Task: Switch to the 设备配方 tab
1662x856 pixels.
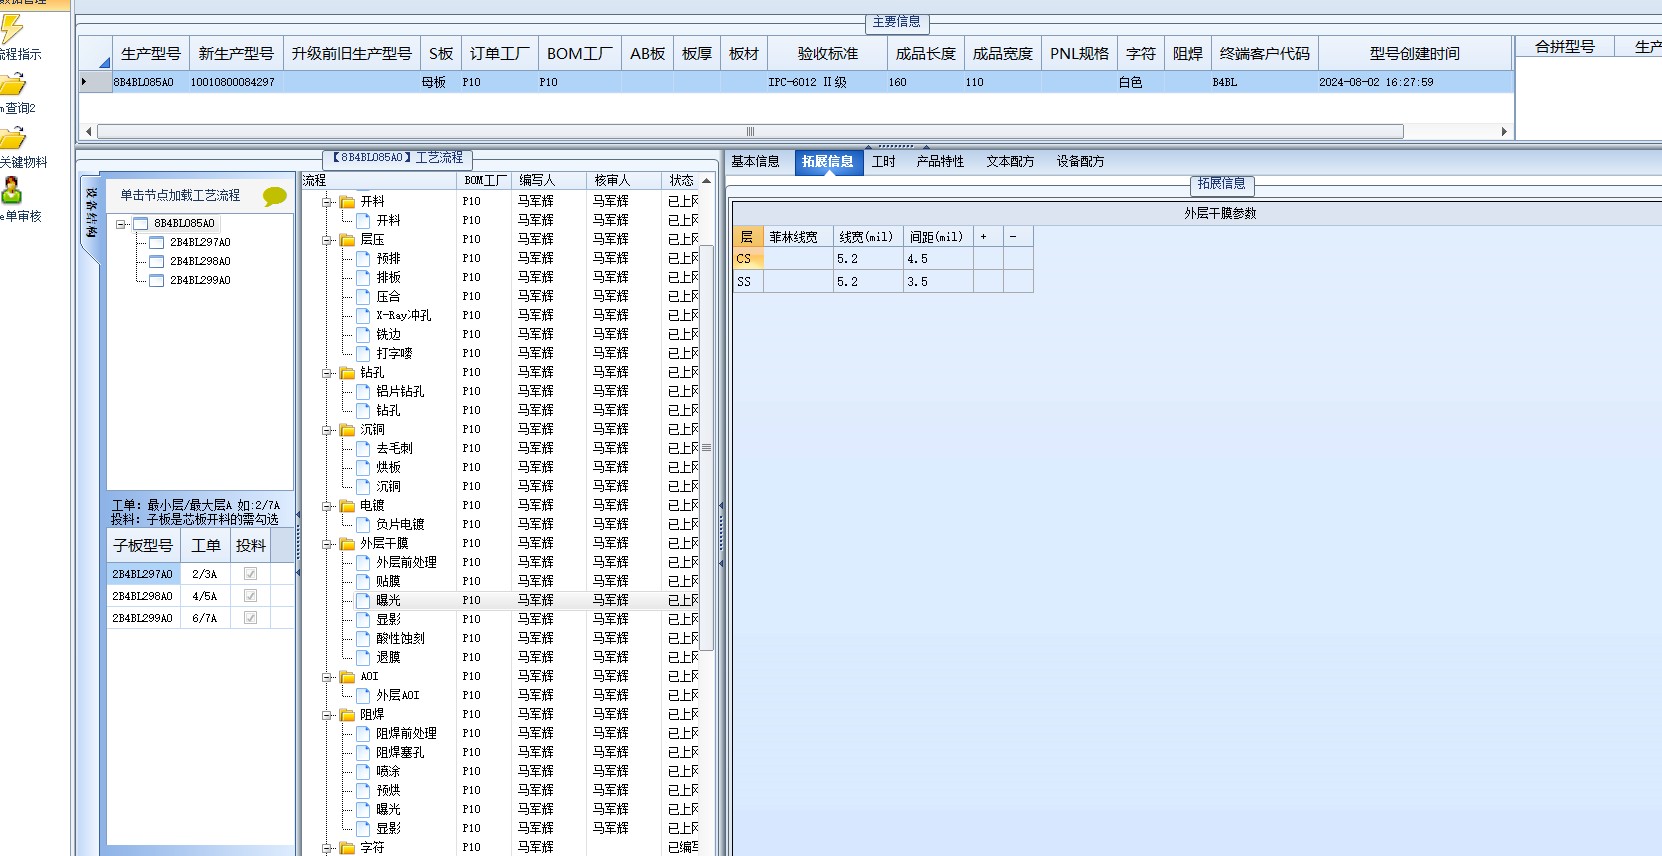Action: coord(1080,161)
